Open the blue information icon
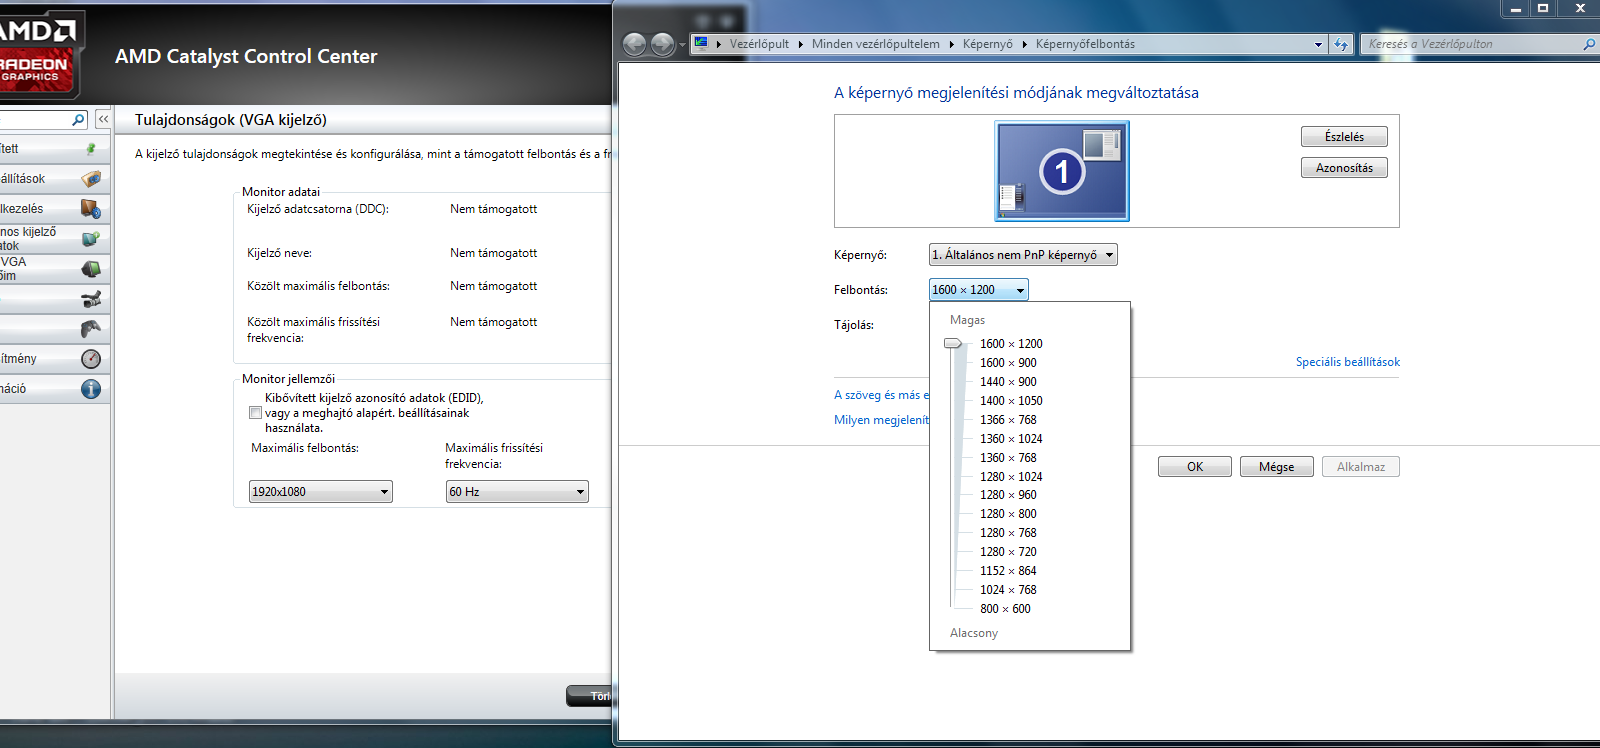The image size is (1600, 748). 91,389
